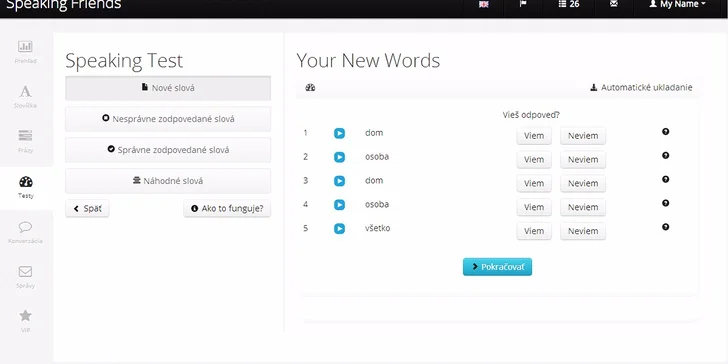The image size is (728, 364).
Task: Play audio for word 1 dom
Action: pyautogui.click(x=339, y=134)
